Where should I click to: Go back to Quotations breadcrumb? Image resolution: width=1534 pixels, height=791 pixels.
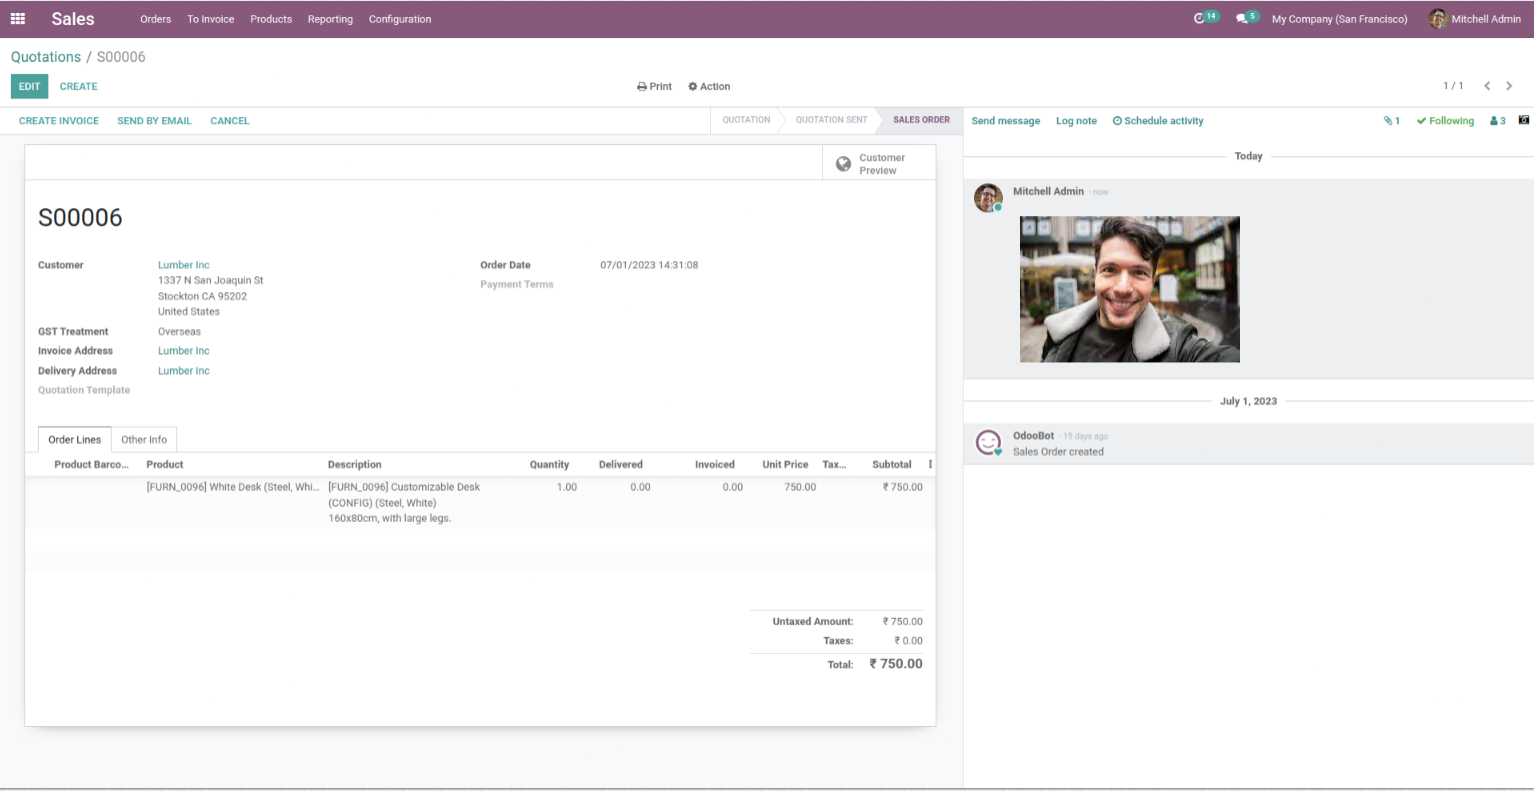[x=46, y=57]
